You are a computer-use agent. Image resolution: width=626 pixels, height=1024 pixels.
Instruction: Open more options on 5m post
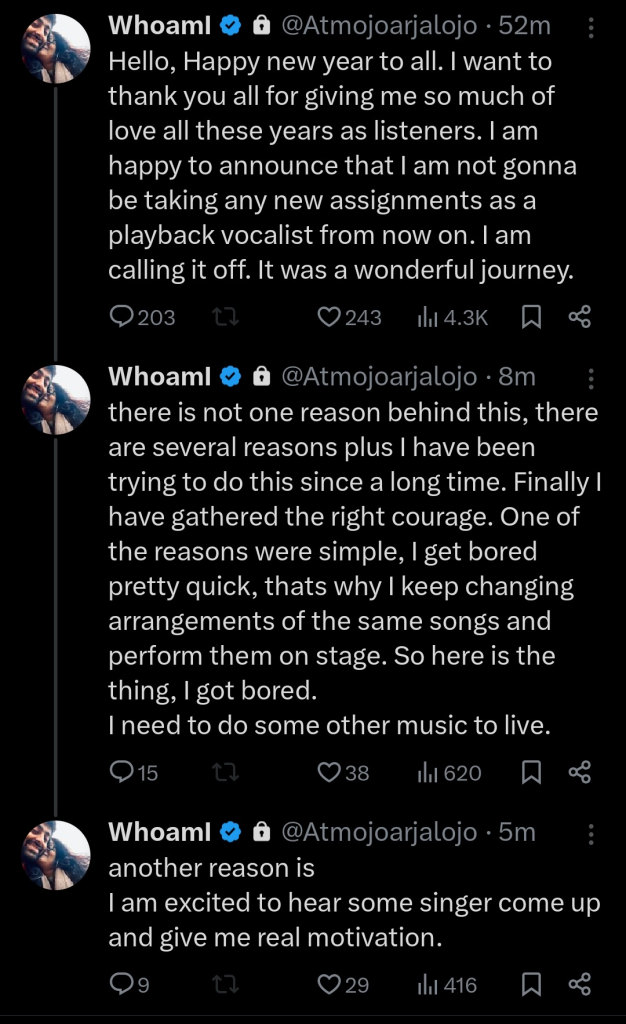(x=591, y=833)
